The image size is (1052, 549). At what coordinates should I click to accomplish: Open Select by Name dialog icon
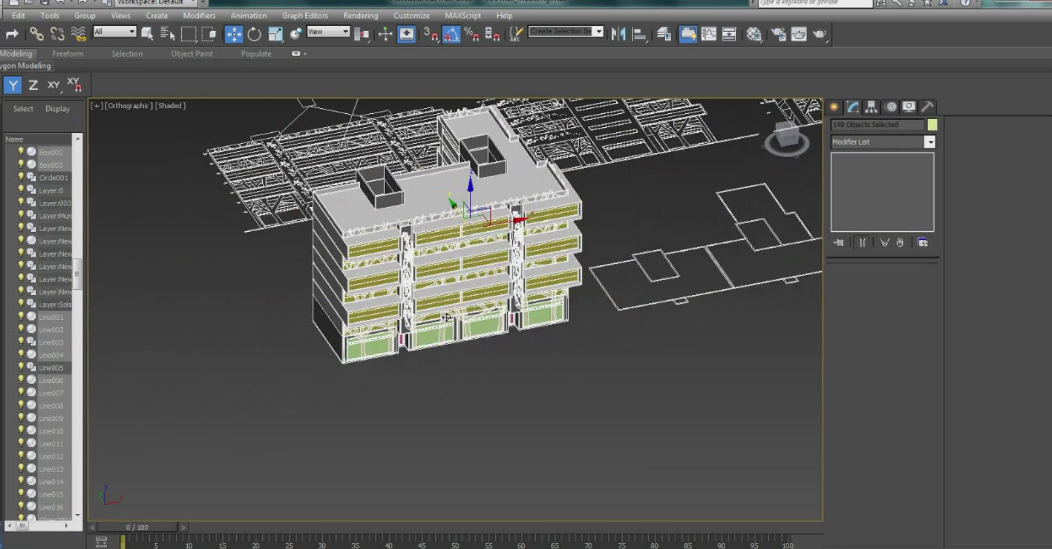point(168,34)
